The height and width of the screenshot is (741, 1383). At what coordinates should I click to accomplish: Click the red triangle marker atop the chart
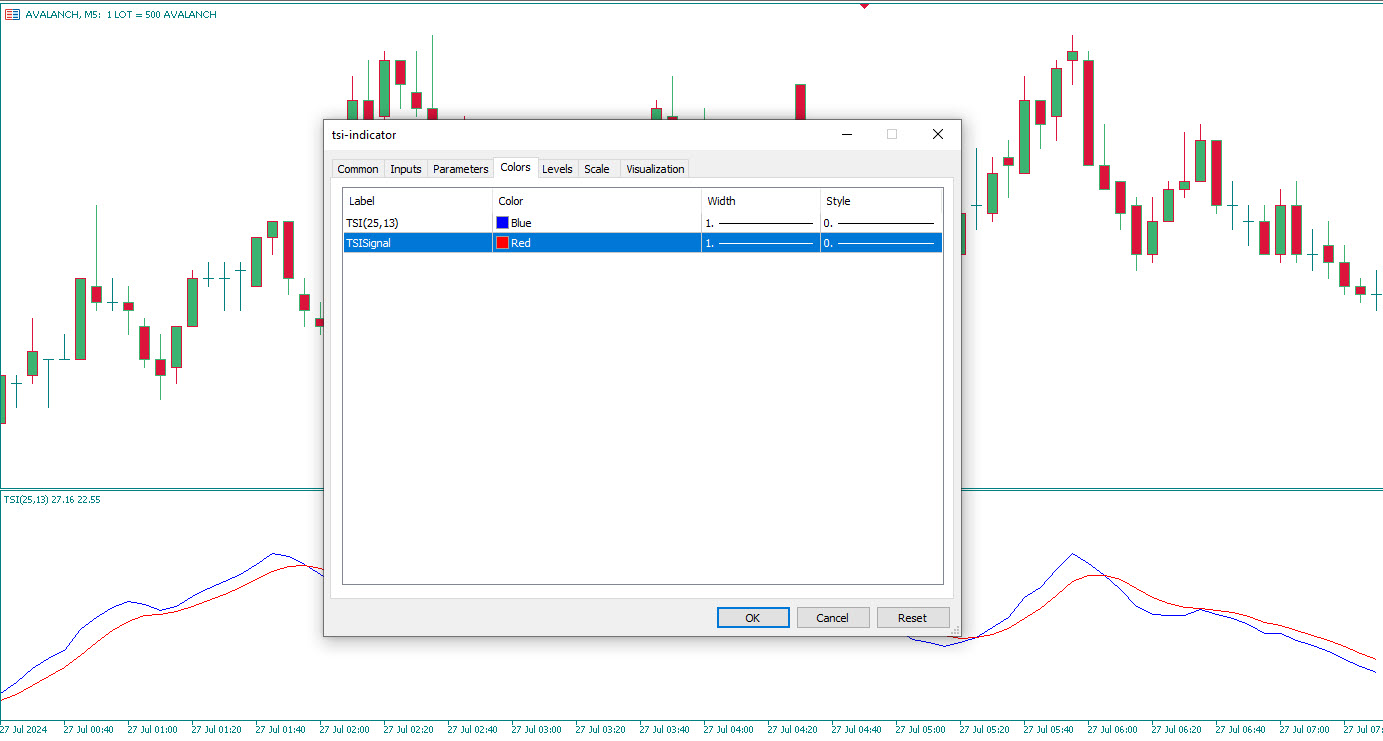864,5
